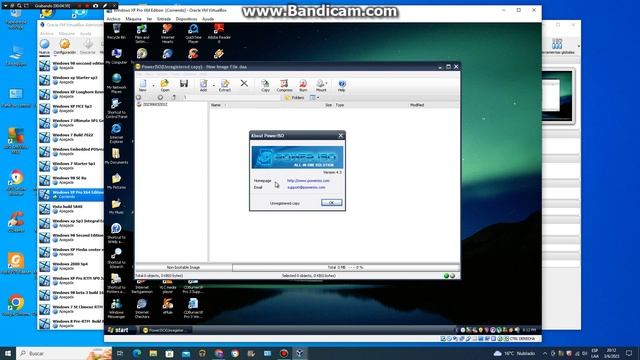Open Google Chrome shortcut on host desktop
Viewport: 640px width, 360px height.
click(x=16, y=305)
